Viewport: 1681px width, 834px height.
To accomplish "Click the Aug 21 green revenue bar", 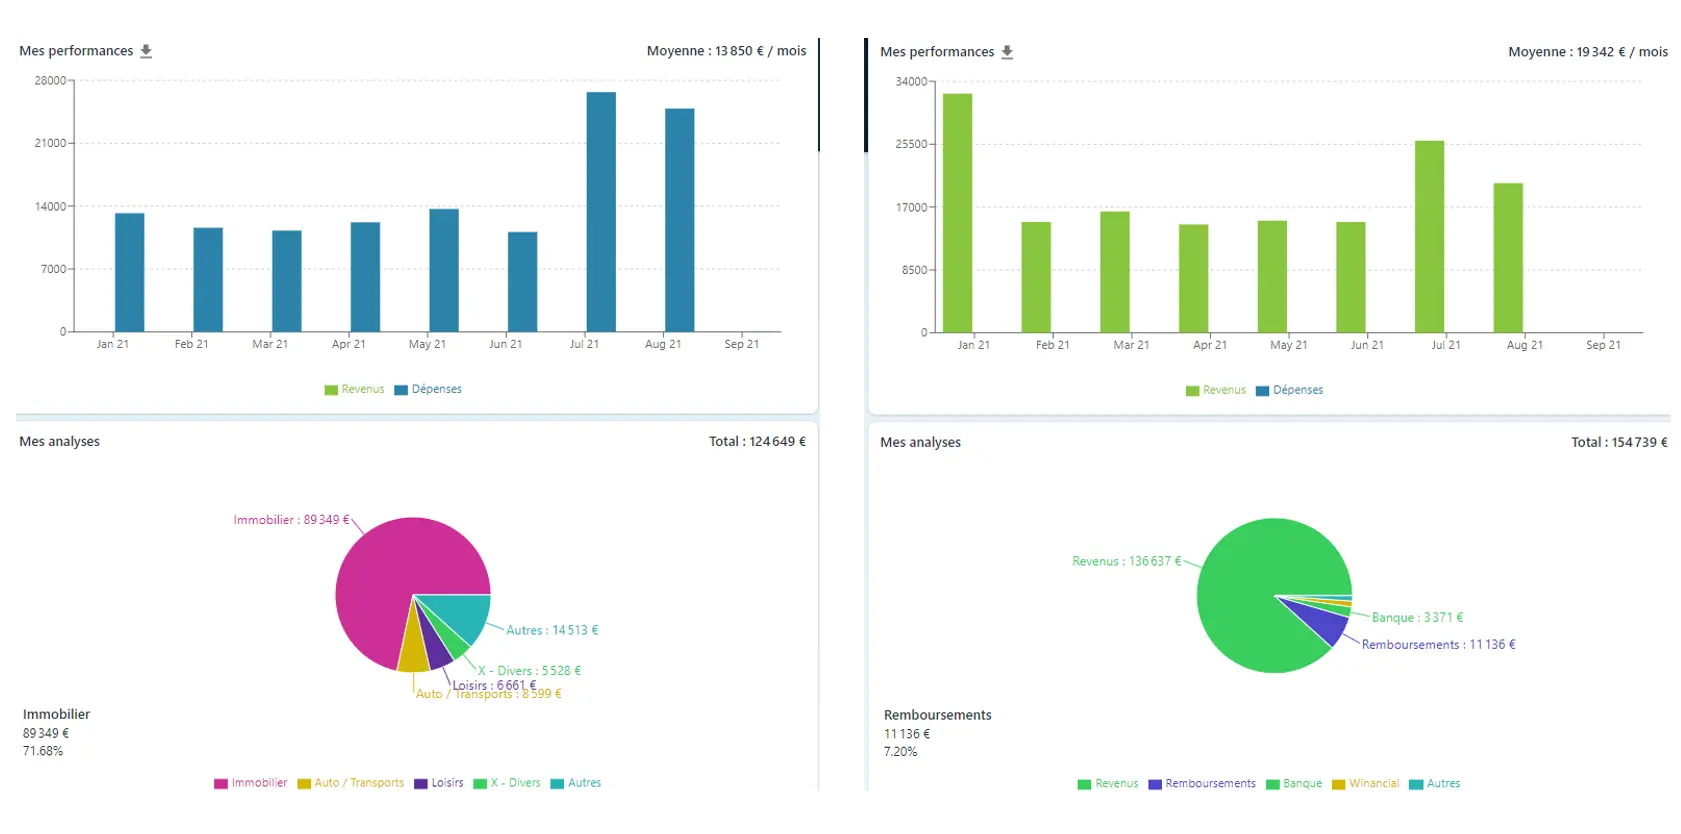I will pos(1508,258).
